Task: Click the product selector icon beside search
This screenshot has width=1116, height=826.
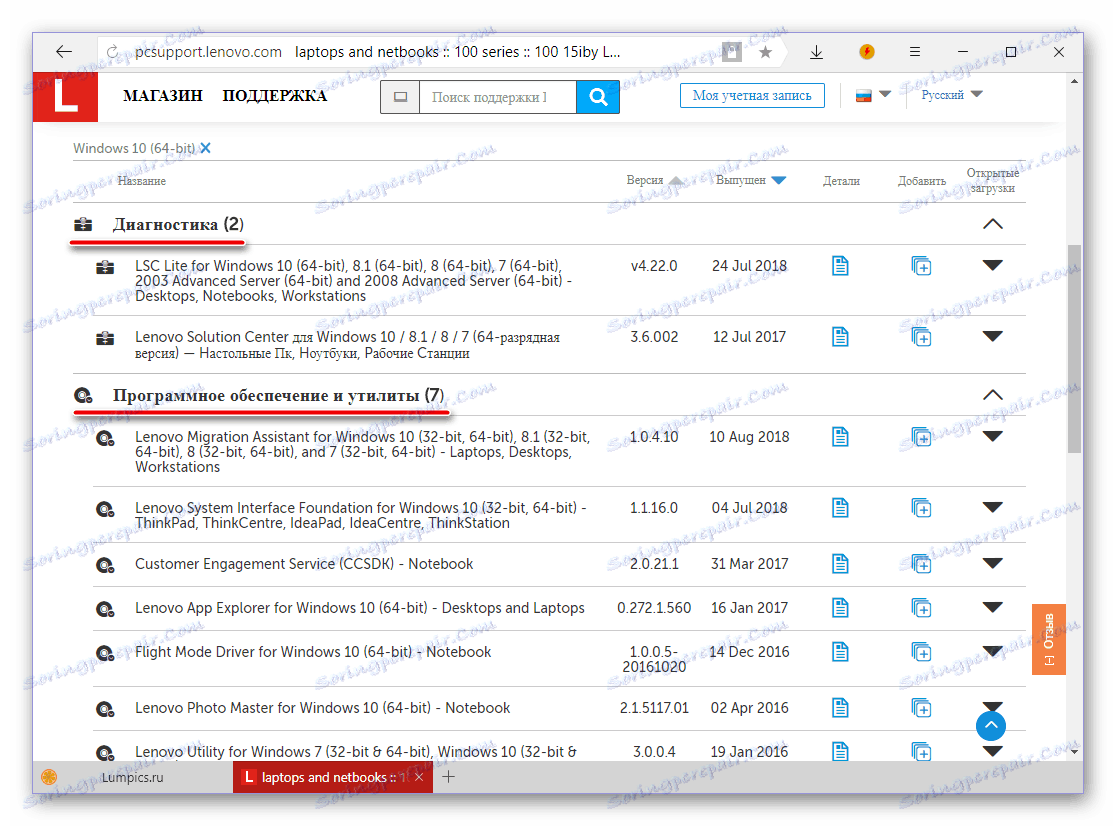Action: (x=401, y=97)
